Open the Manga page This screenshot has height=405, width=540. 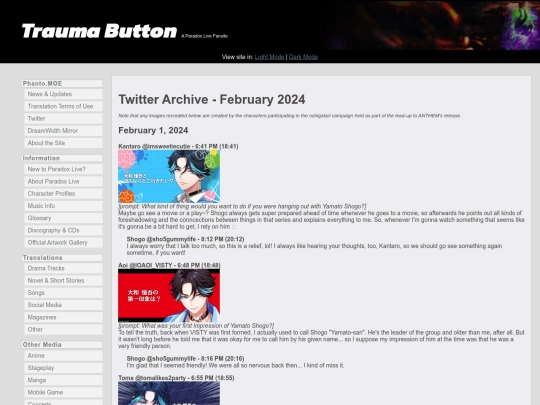pos(63,380)
